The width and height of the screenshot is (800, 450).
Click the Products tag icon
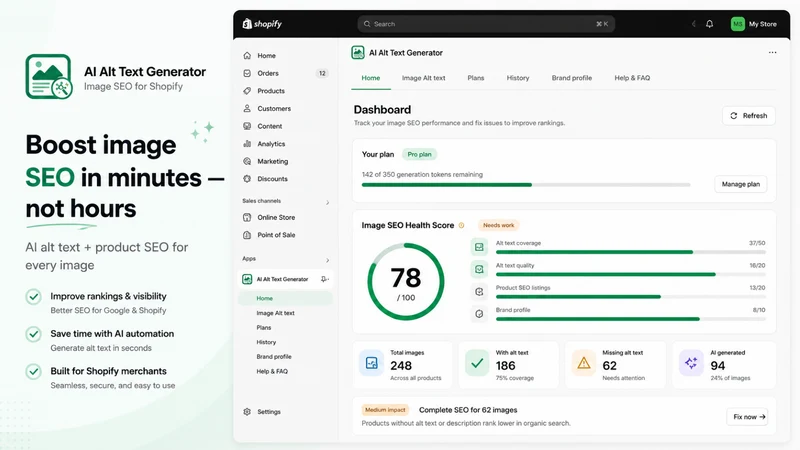coord(247,91)
